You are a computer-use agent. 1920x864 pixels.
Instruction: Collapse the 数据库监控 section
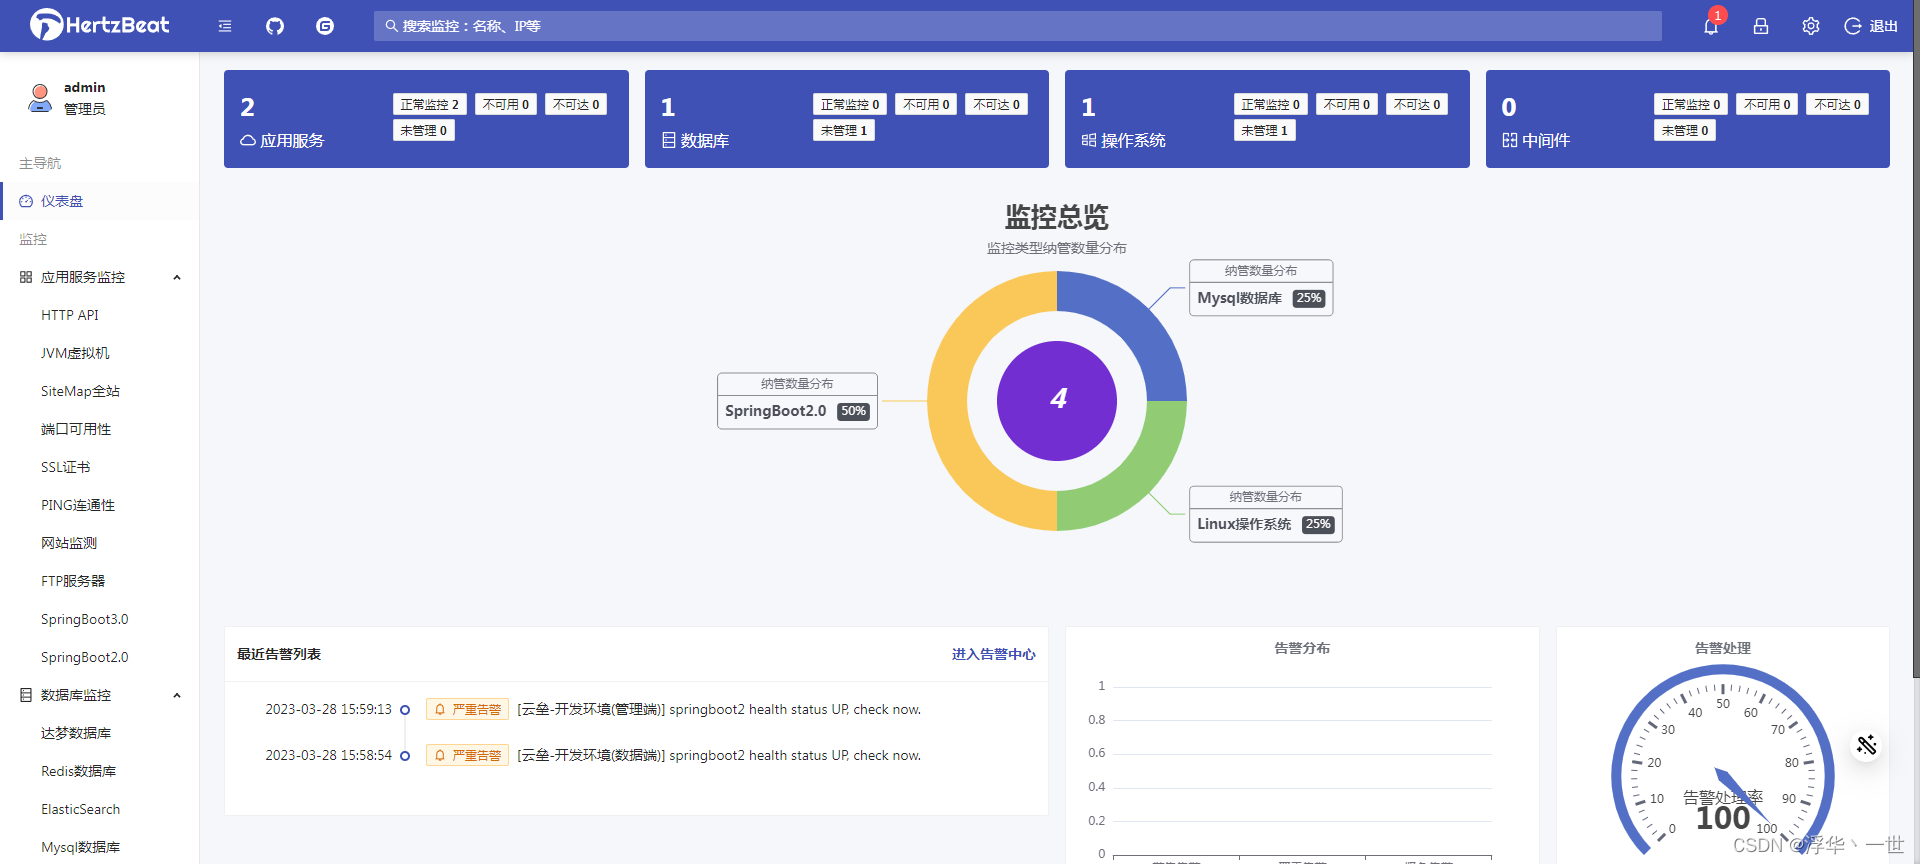click(177, 695)
